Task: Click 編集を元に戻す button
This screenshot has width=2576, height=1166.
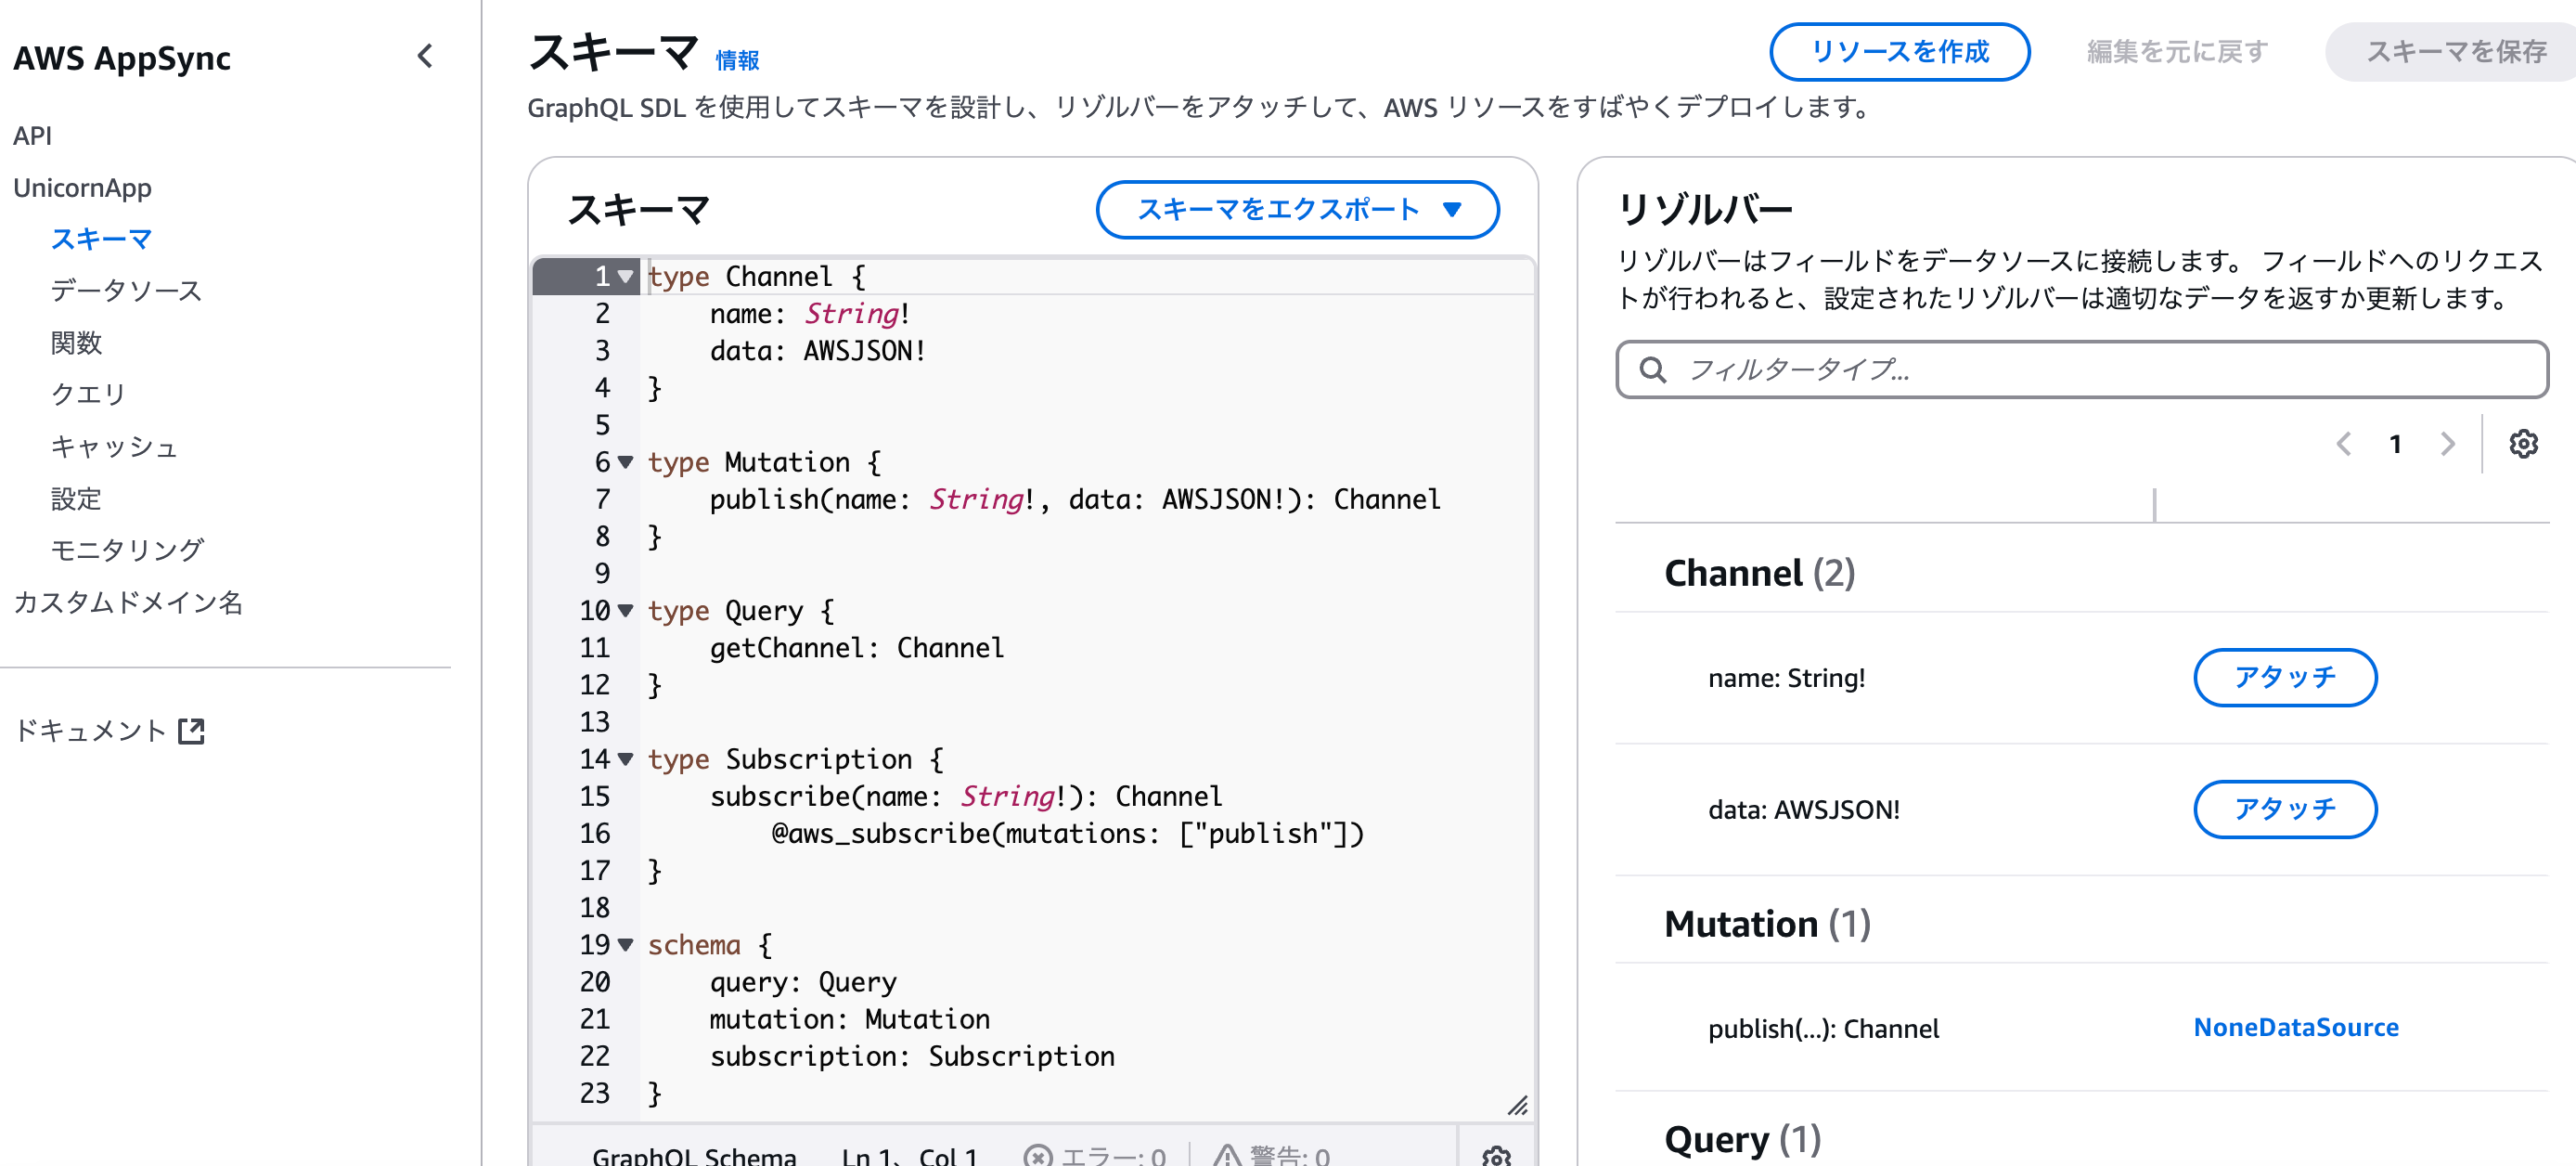Action: pyautogui.click(x=2177, y=52)
